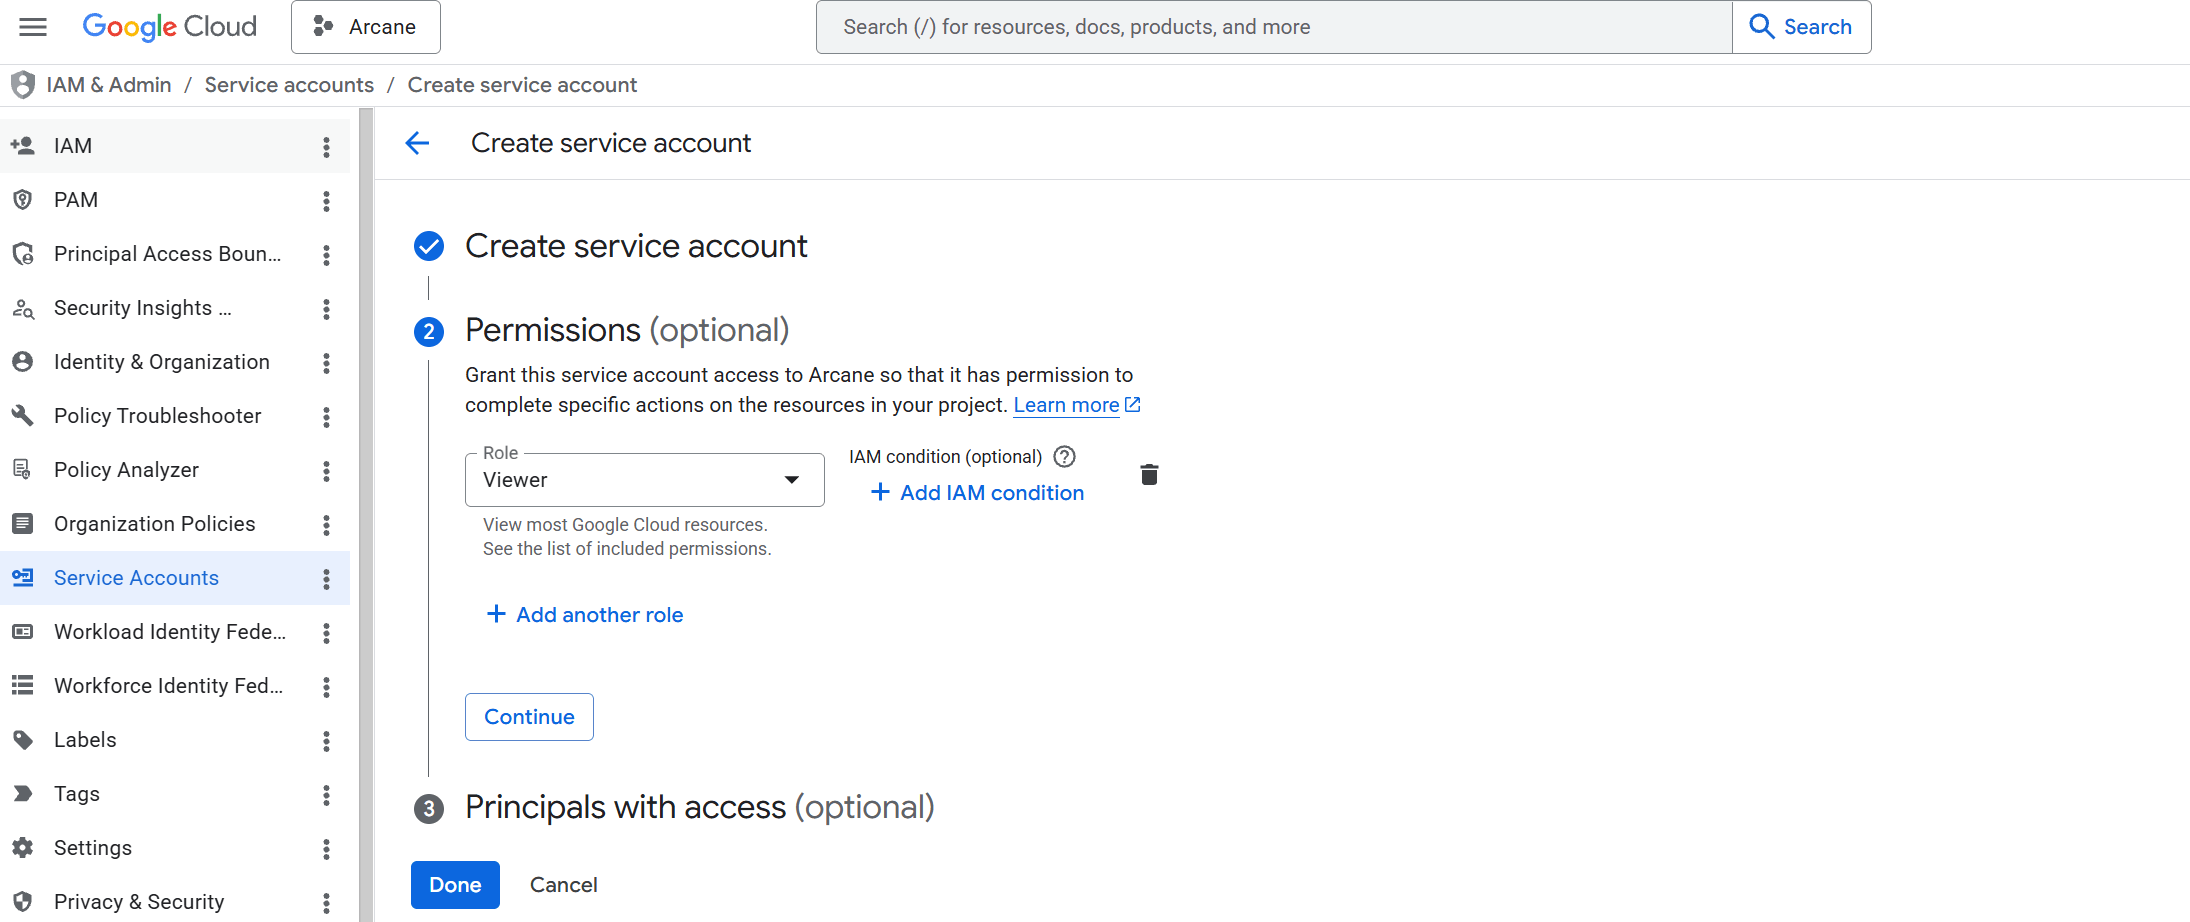
Task: Expand the Principals with access step
Action: pyautogui.click(x=699, y=807)
